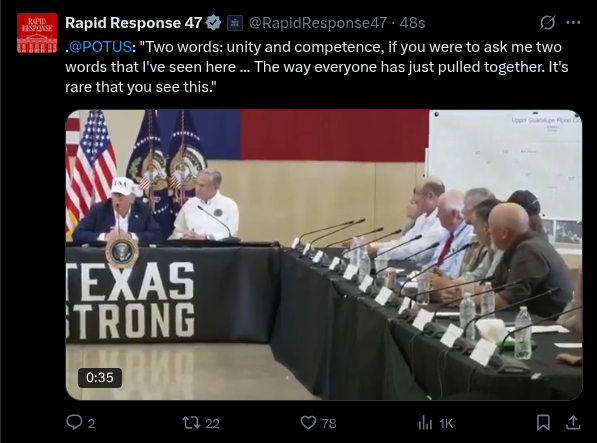This screenshot has height=443, width=597.
Task: Open the three-dot more options menu
Action: tap(573, 23)
